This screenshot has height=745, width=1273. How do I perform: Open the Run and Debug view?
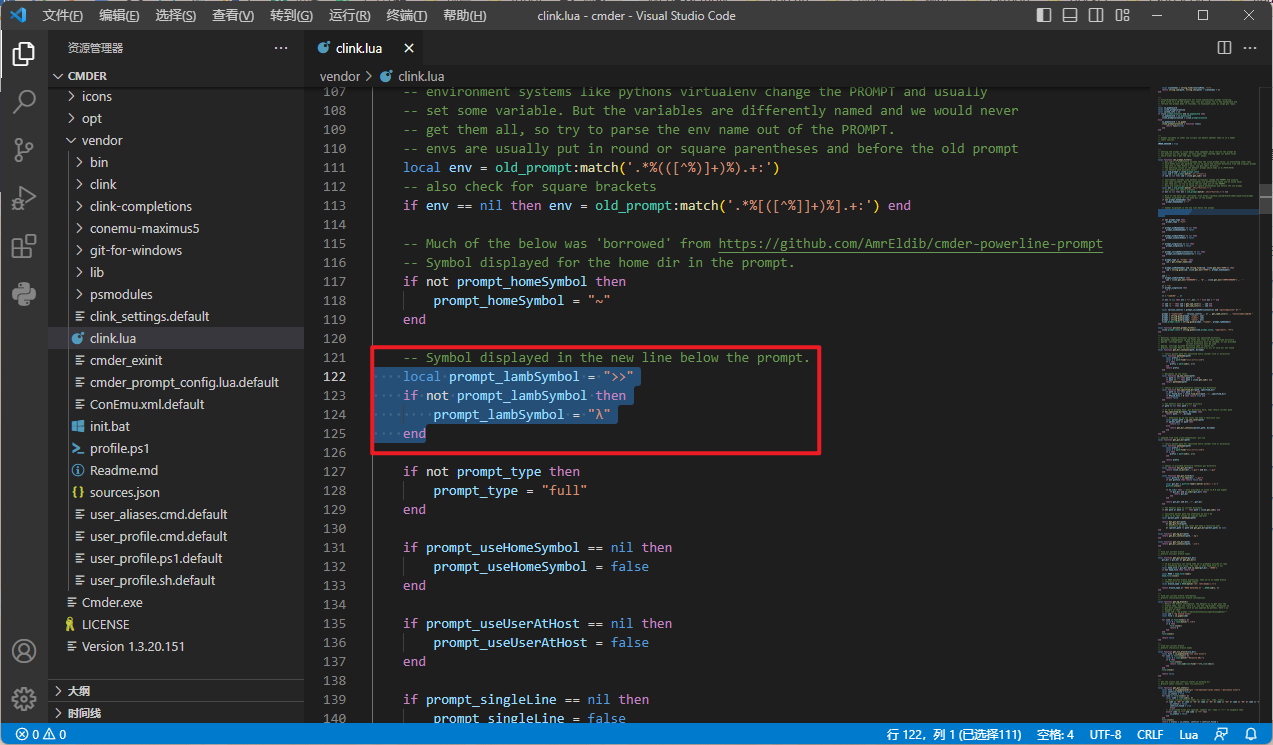click(24, 198)
